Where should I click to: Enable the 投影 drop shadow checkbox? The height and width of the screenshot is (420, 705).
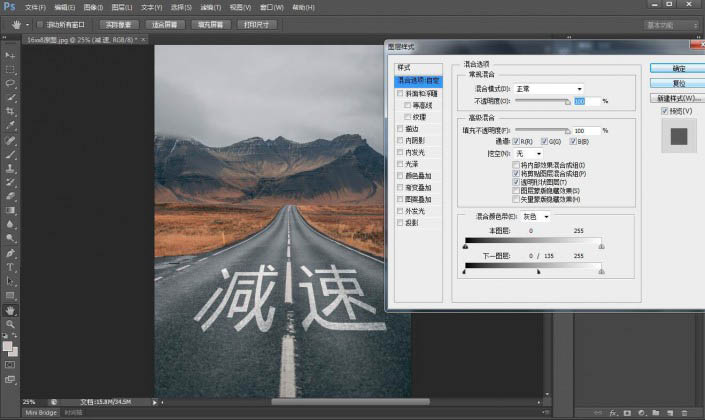tap(400, 223)
